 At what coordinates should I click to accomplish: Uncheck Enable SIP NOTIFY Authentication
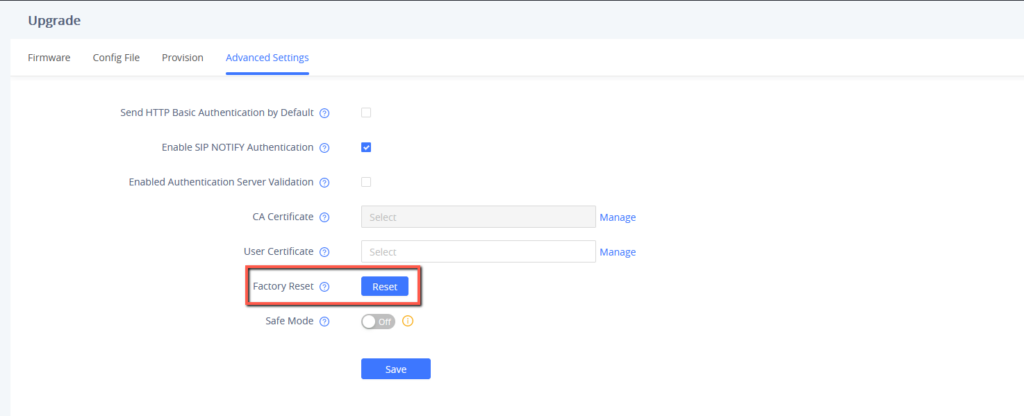click(x=366, y=147)
